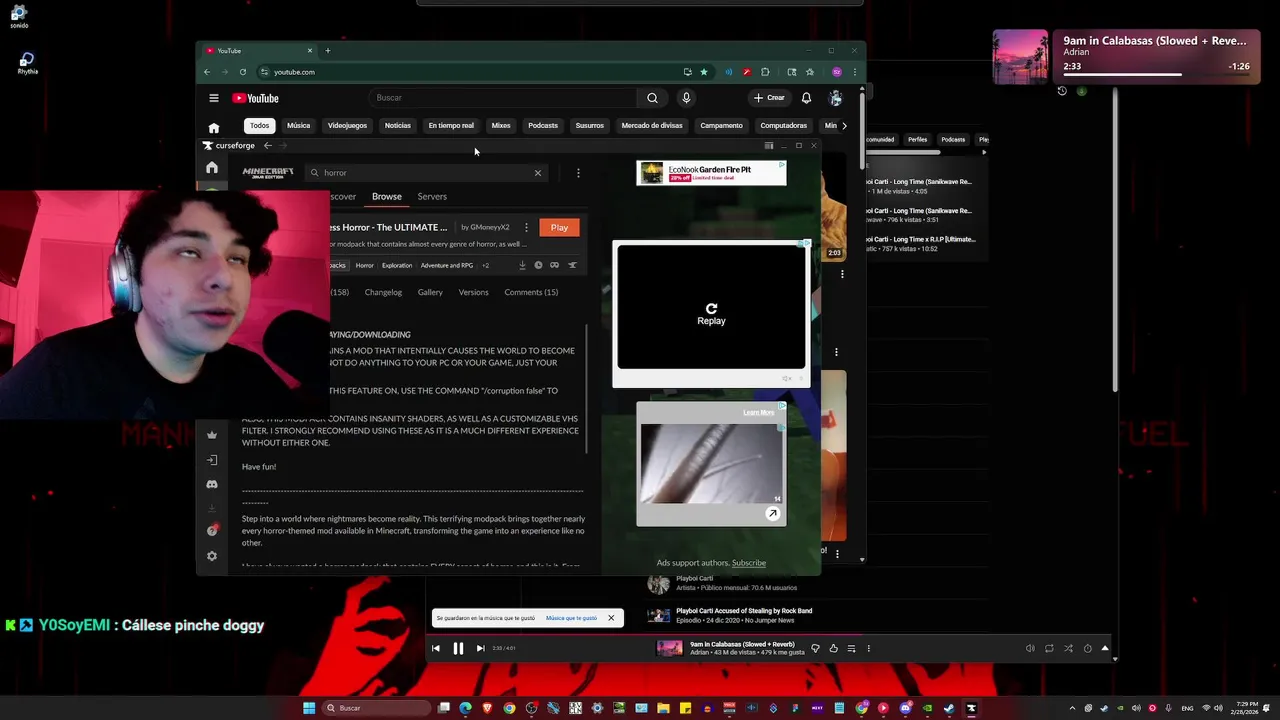The image size is (1280, 720).
Task: Open Música que te gustó link in toast
Action: click(x=572, y=618)
